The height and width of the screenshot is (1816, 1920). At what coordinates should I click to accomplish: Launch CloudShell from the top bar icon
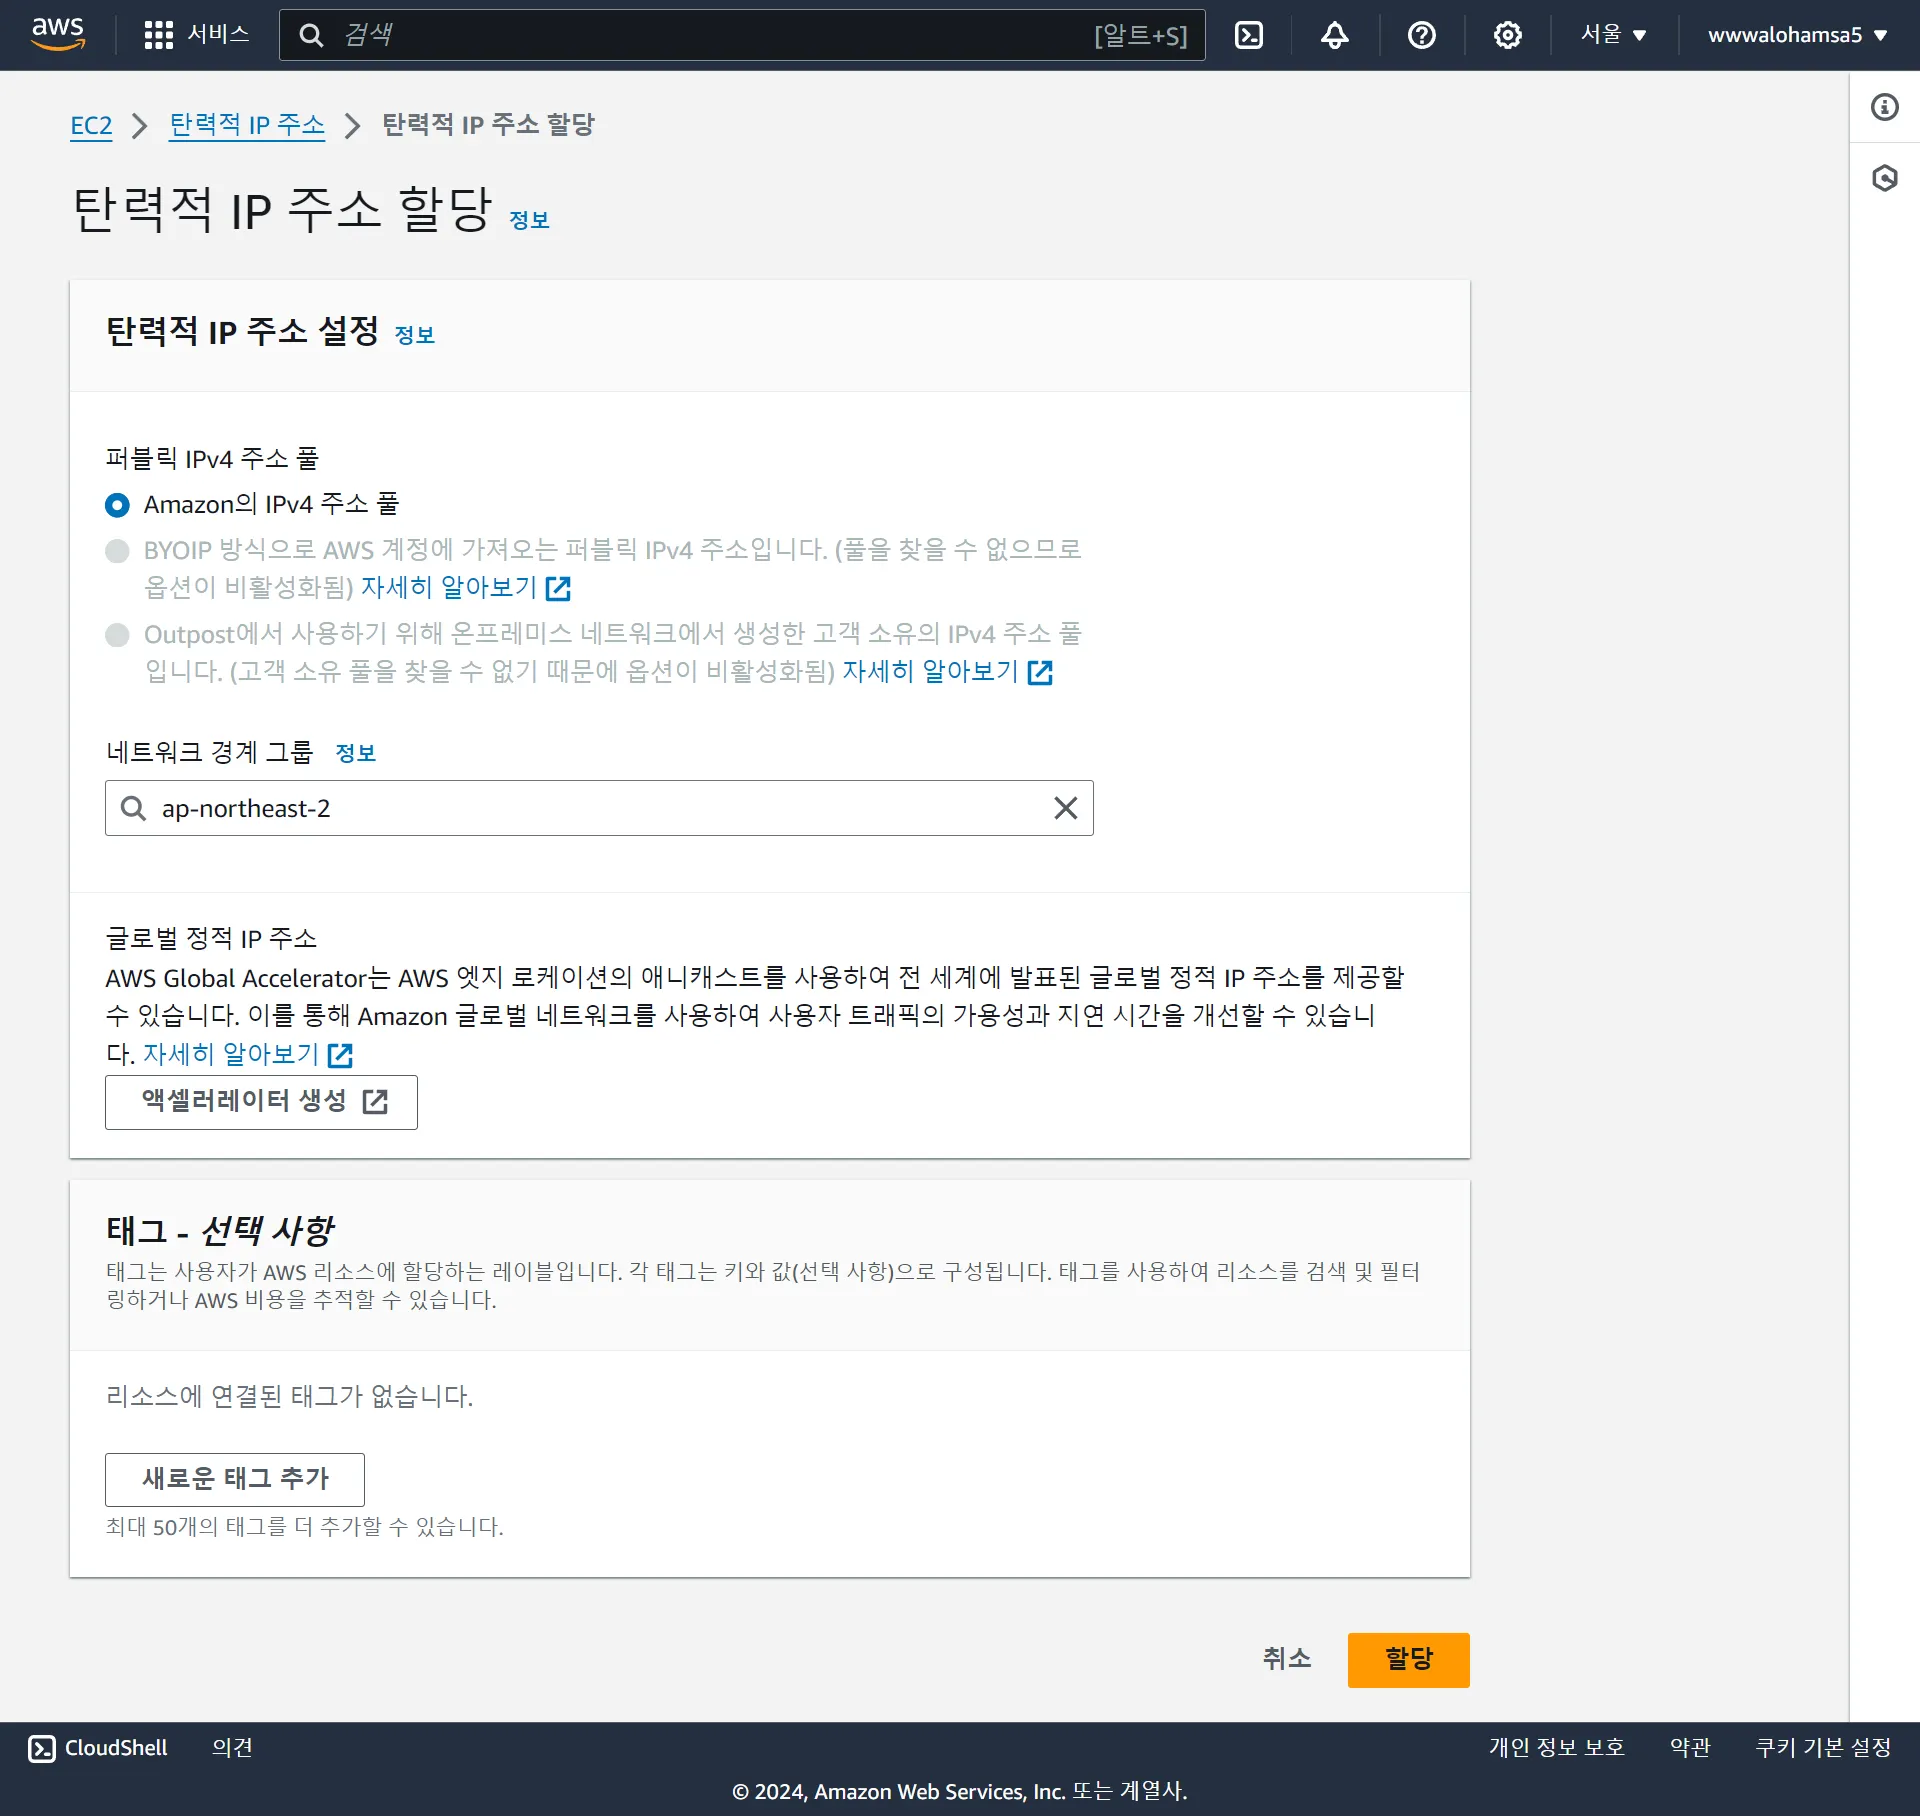point(1249,35)
